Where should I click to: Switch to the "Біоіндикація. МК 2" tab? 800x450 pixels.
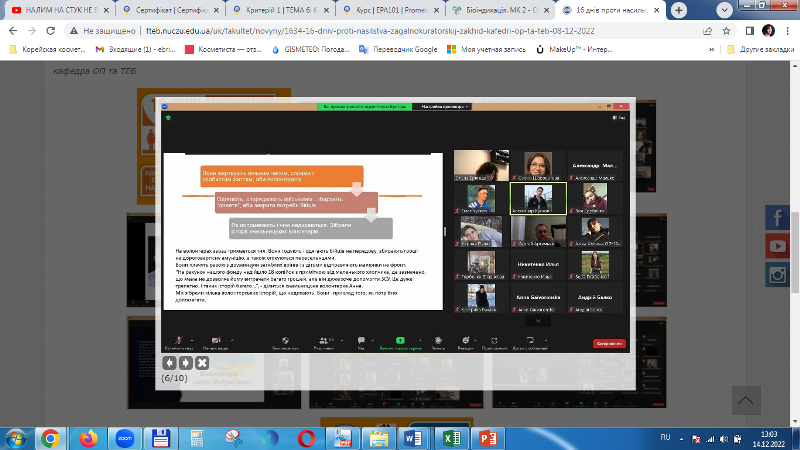[502, 10]
